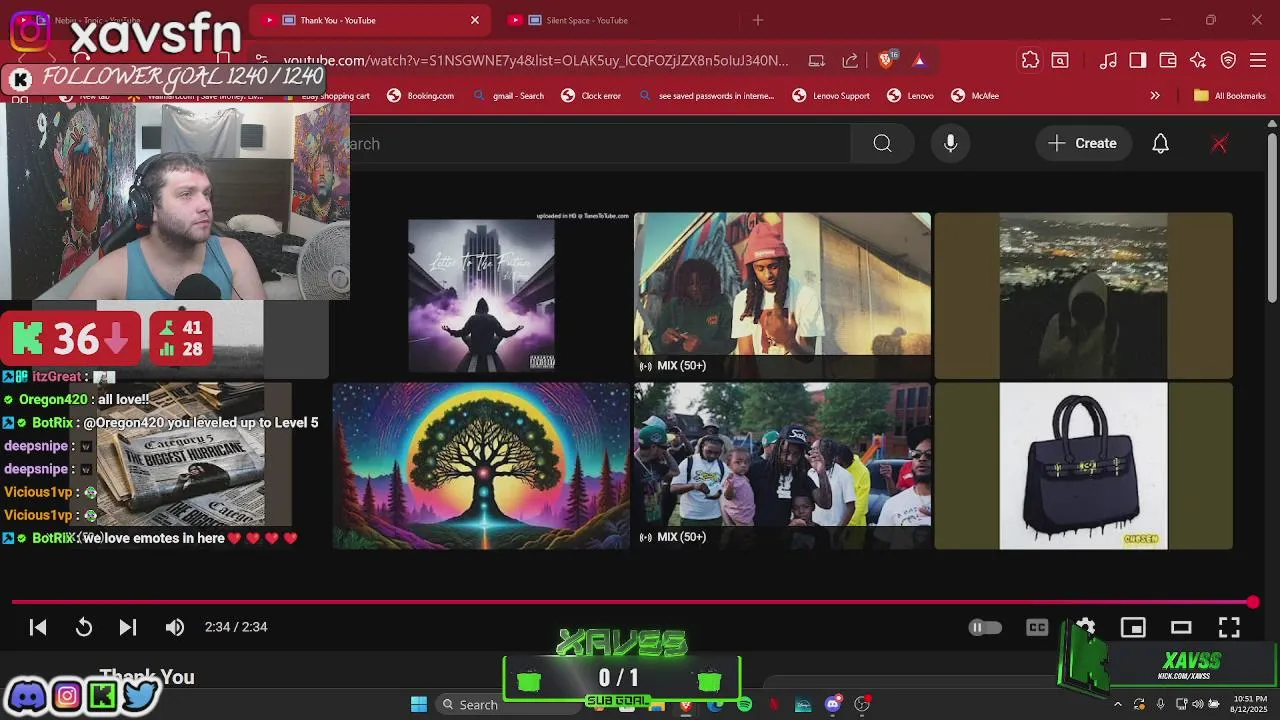Select the Thank You - YouTube tab
This screenshot has width=1280, height=720.
(370, 20)
